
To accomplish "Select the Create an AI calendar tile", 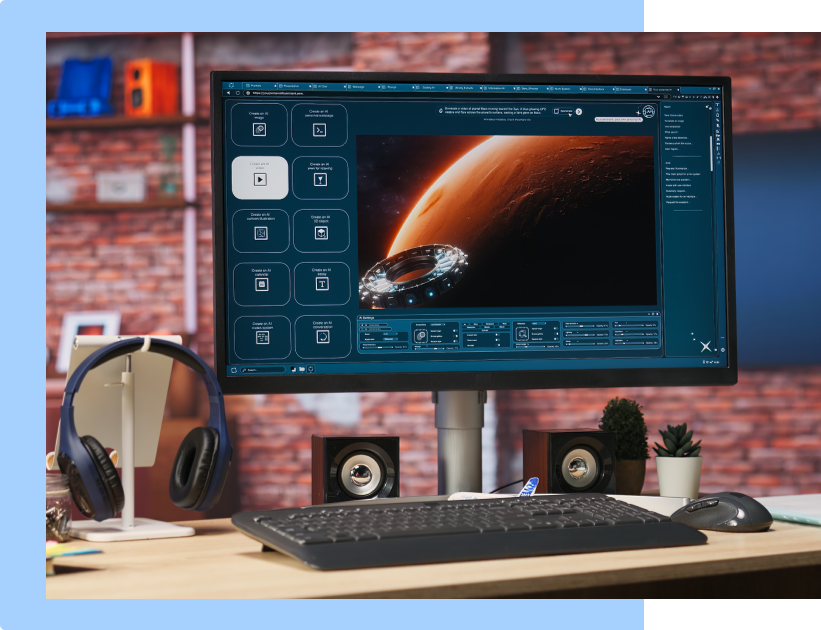I will tap(261, 284).
